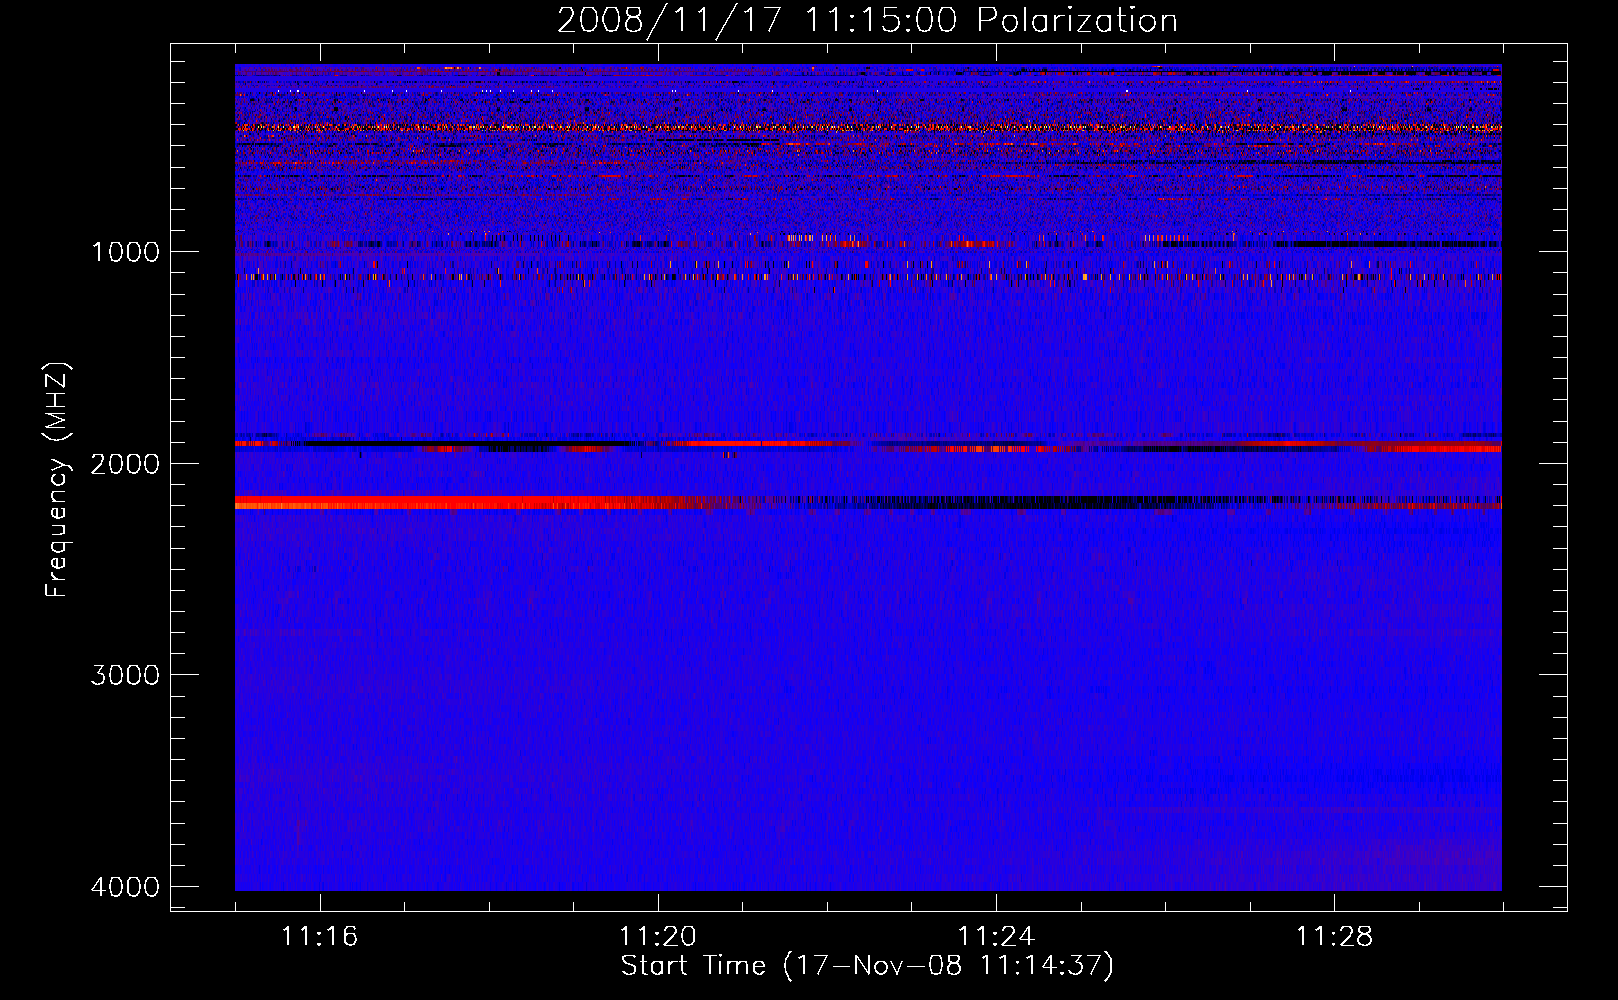Click the '11:20' time axis label
Screen dimensions: 1618x1000
click(658, 936)
